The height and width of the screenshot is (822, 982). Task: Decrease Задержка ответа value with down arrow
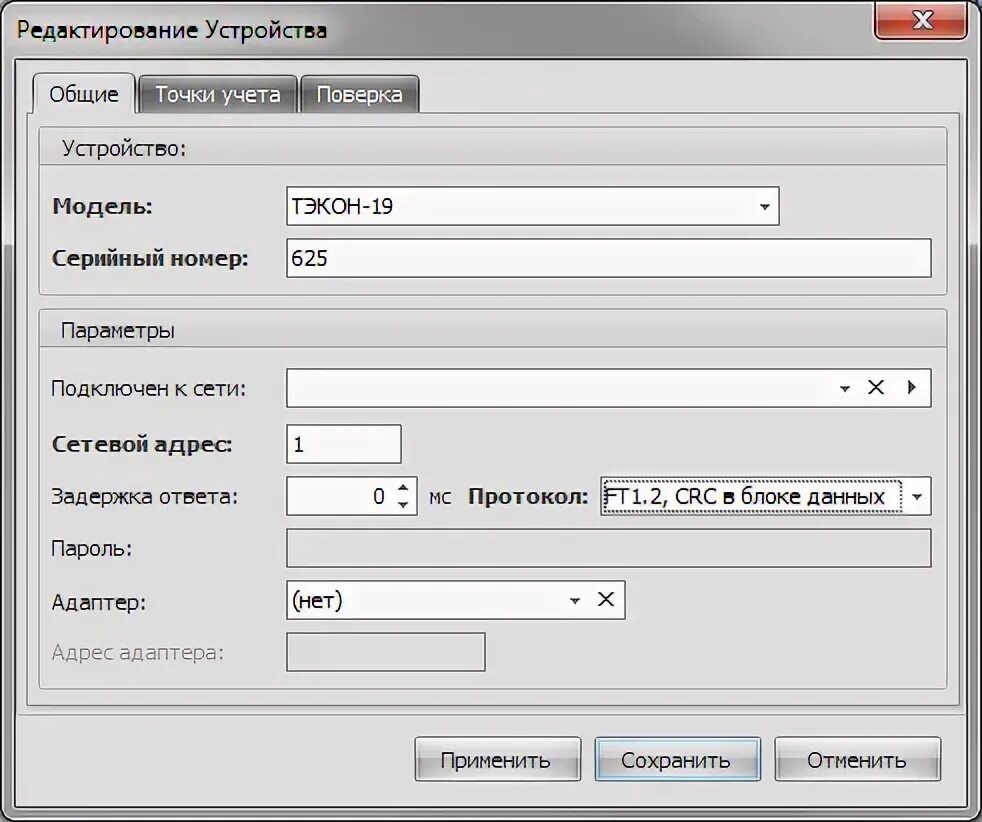point(403,505)
